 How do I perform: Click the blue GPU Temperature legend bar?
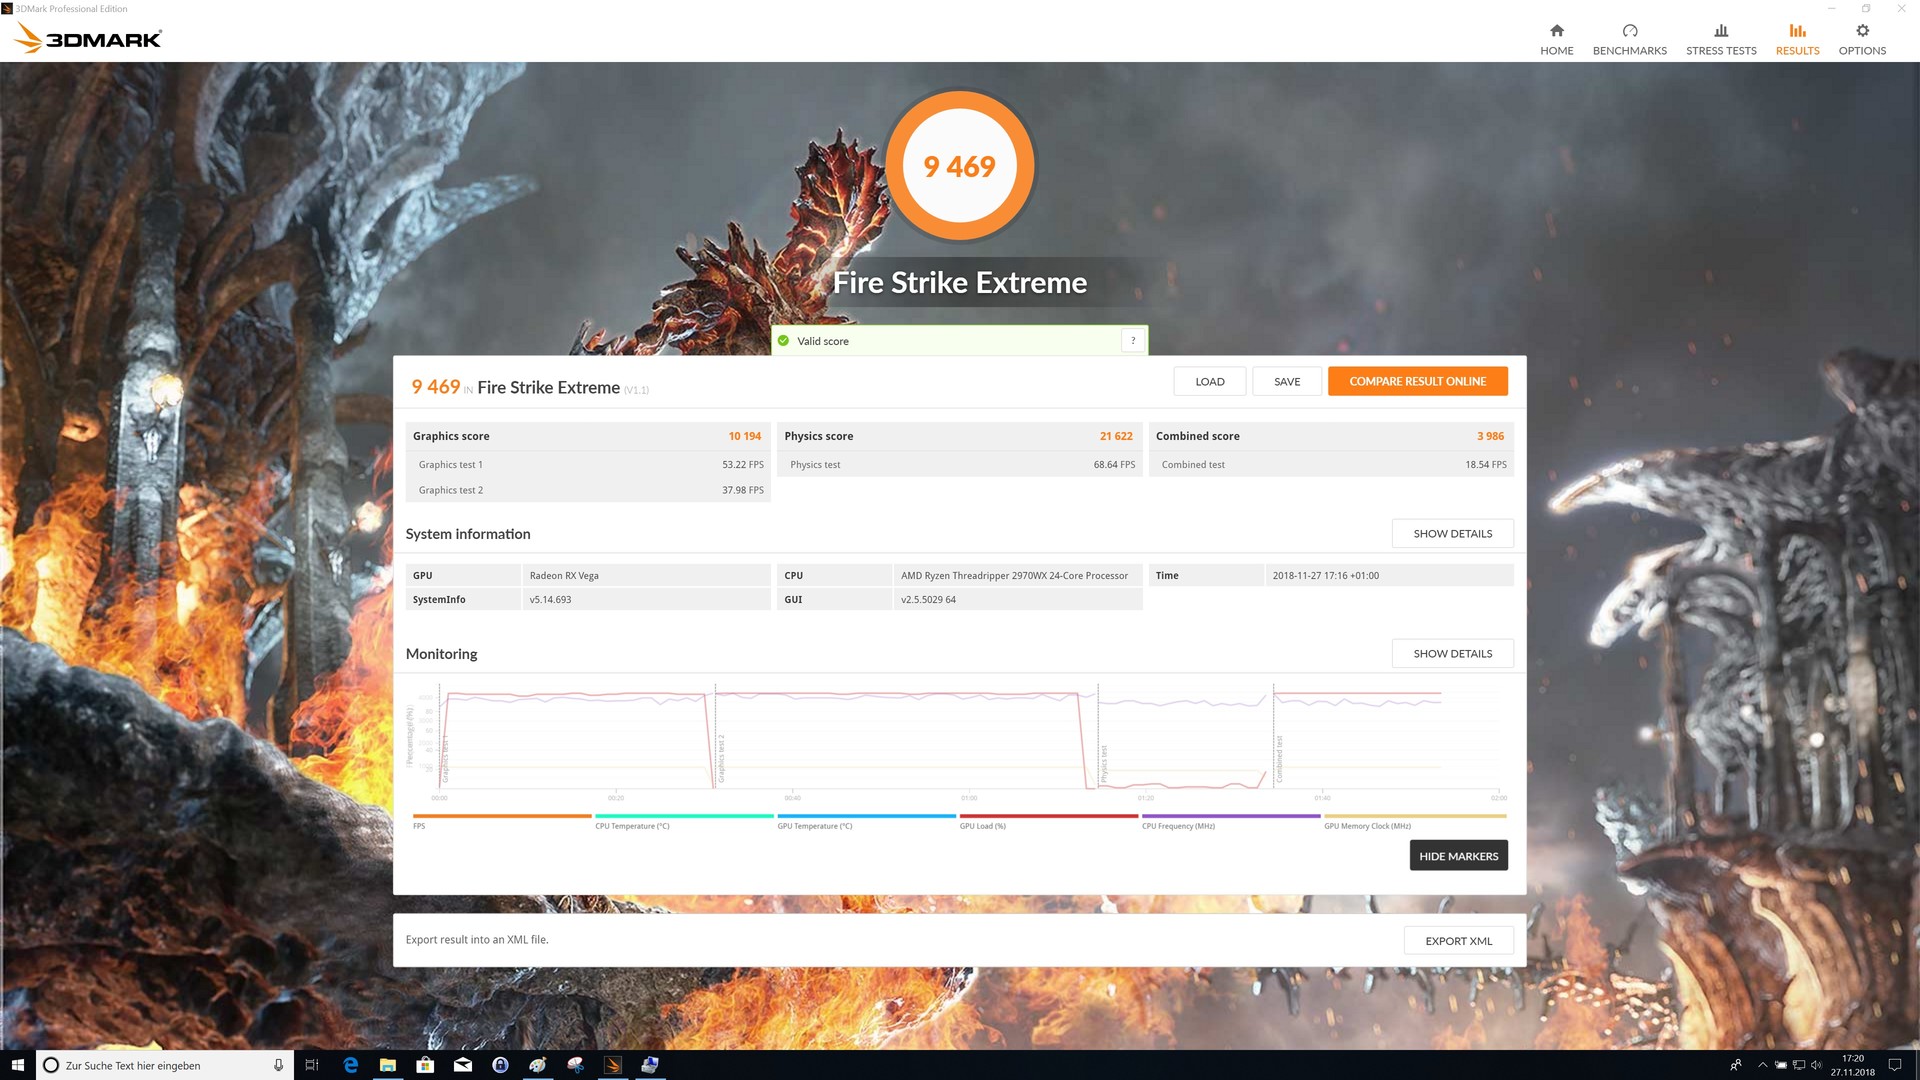(866, 816)
